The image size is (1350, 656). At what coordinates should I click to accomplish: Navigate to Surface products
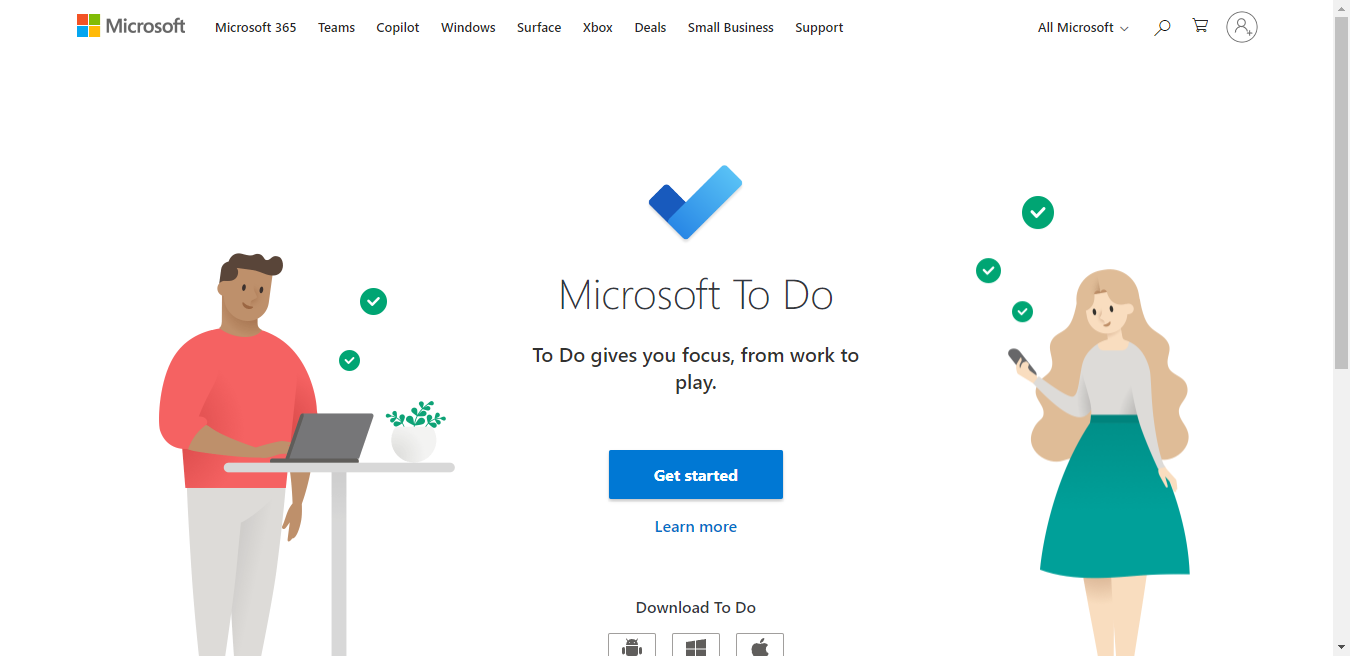(539, 27)
